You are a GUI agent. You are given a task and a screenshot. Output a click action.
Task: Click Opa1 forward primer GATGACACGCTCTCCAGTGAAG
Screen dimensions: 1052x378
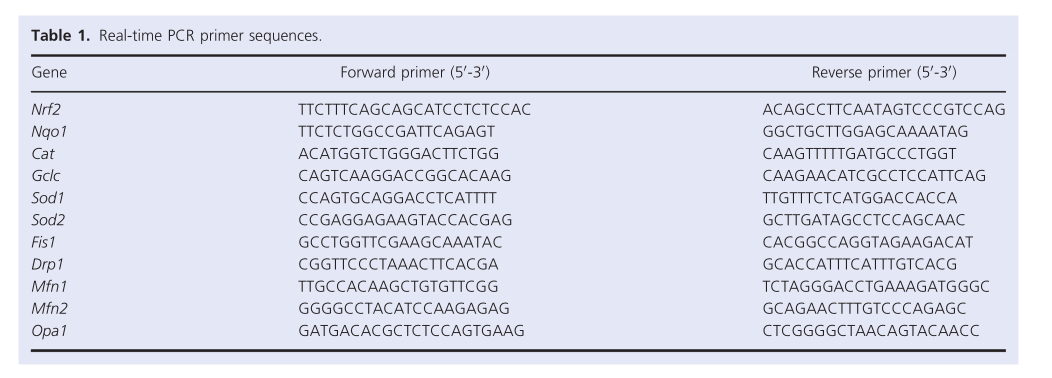[411, 331]
